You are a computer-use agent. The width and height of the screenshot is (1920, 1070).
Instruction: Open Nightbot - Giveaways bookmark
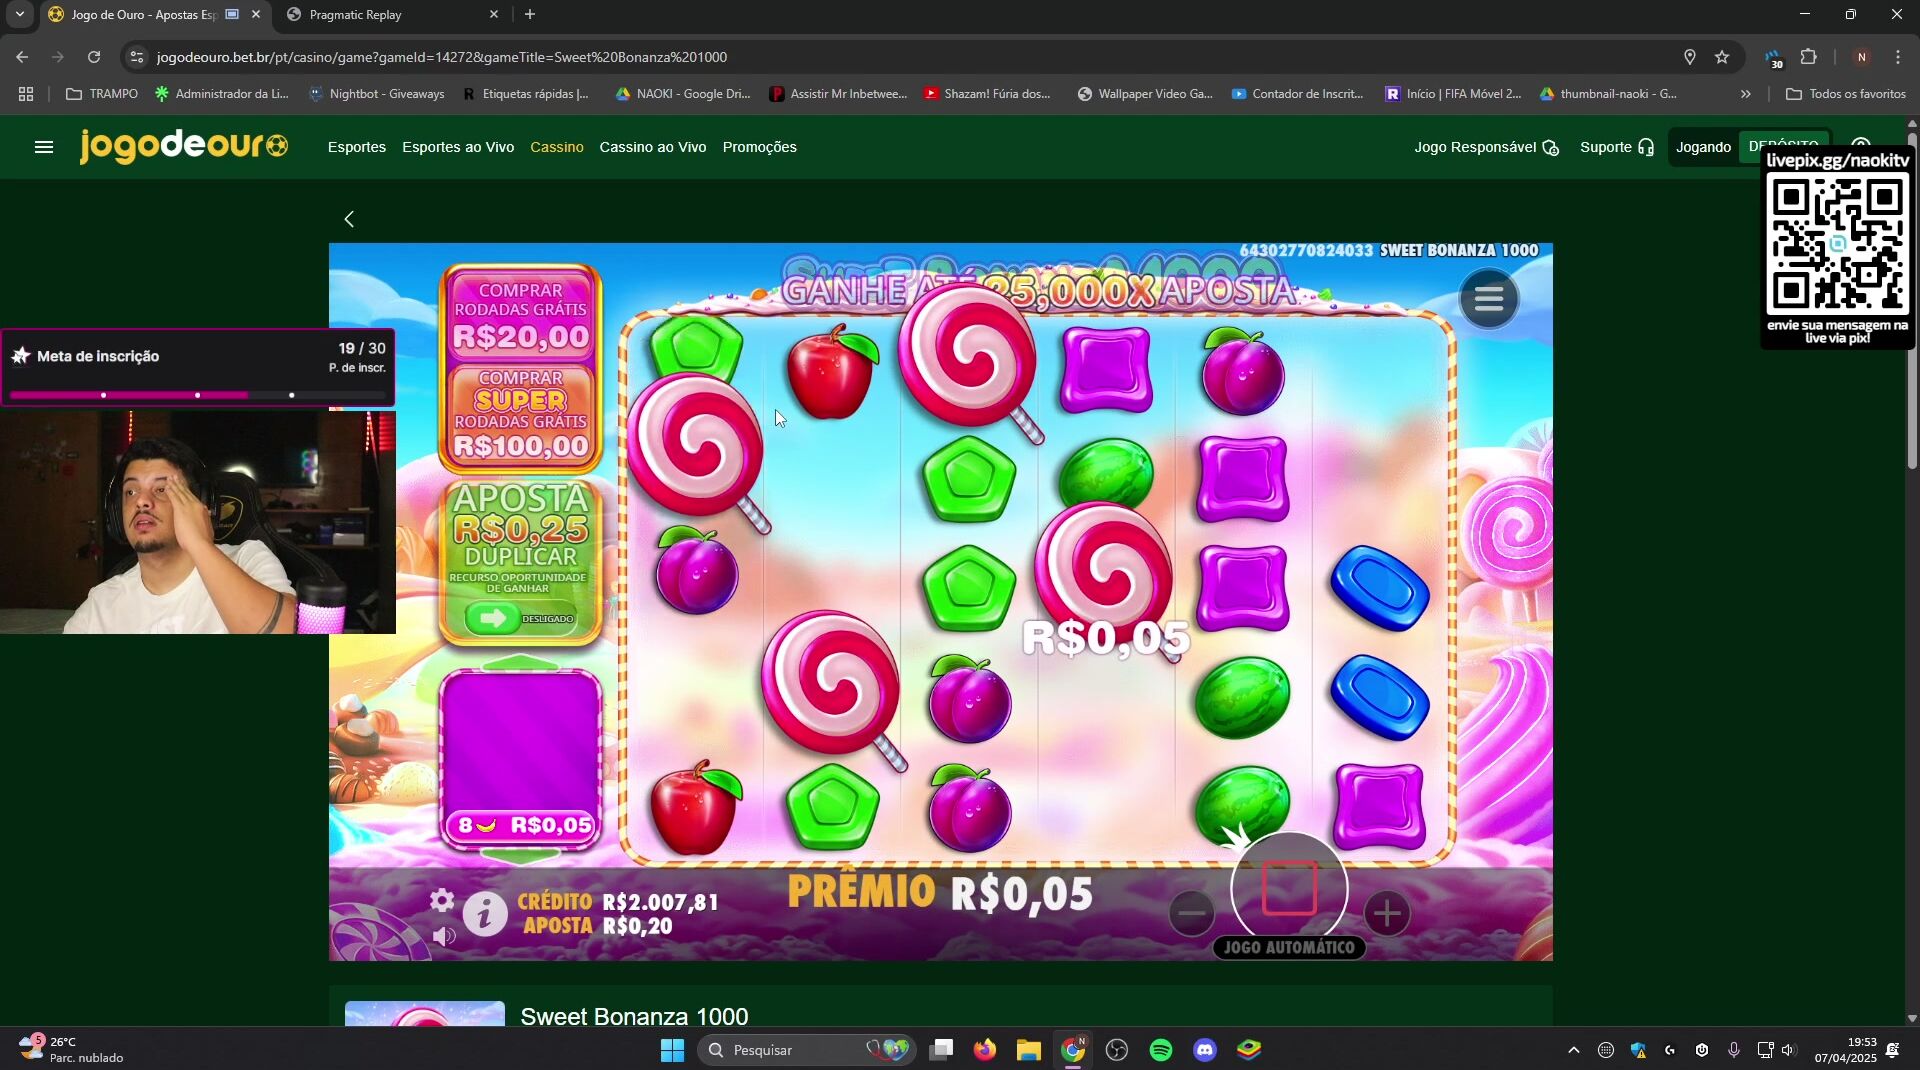point(376,94)
